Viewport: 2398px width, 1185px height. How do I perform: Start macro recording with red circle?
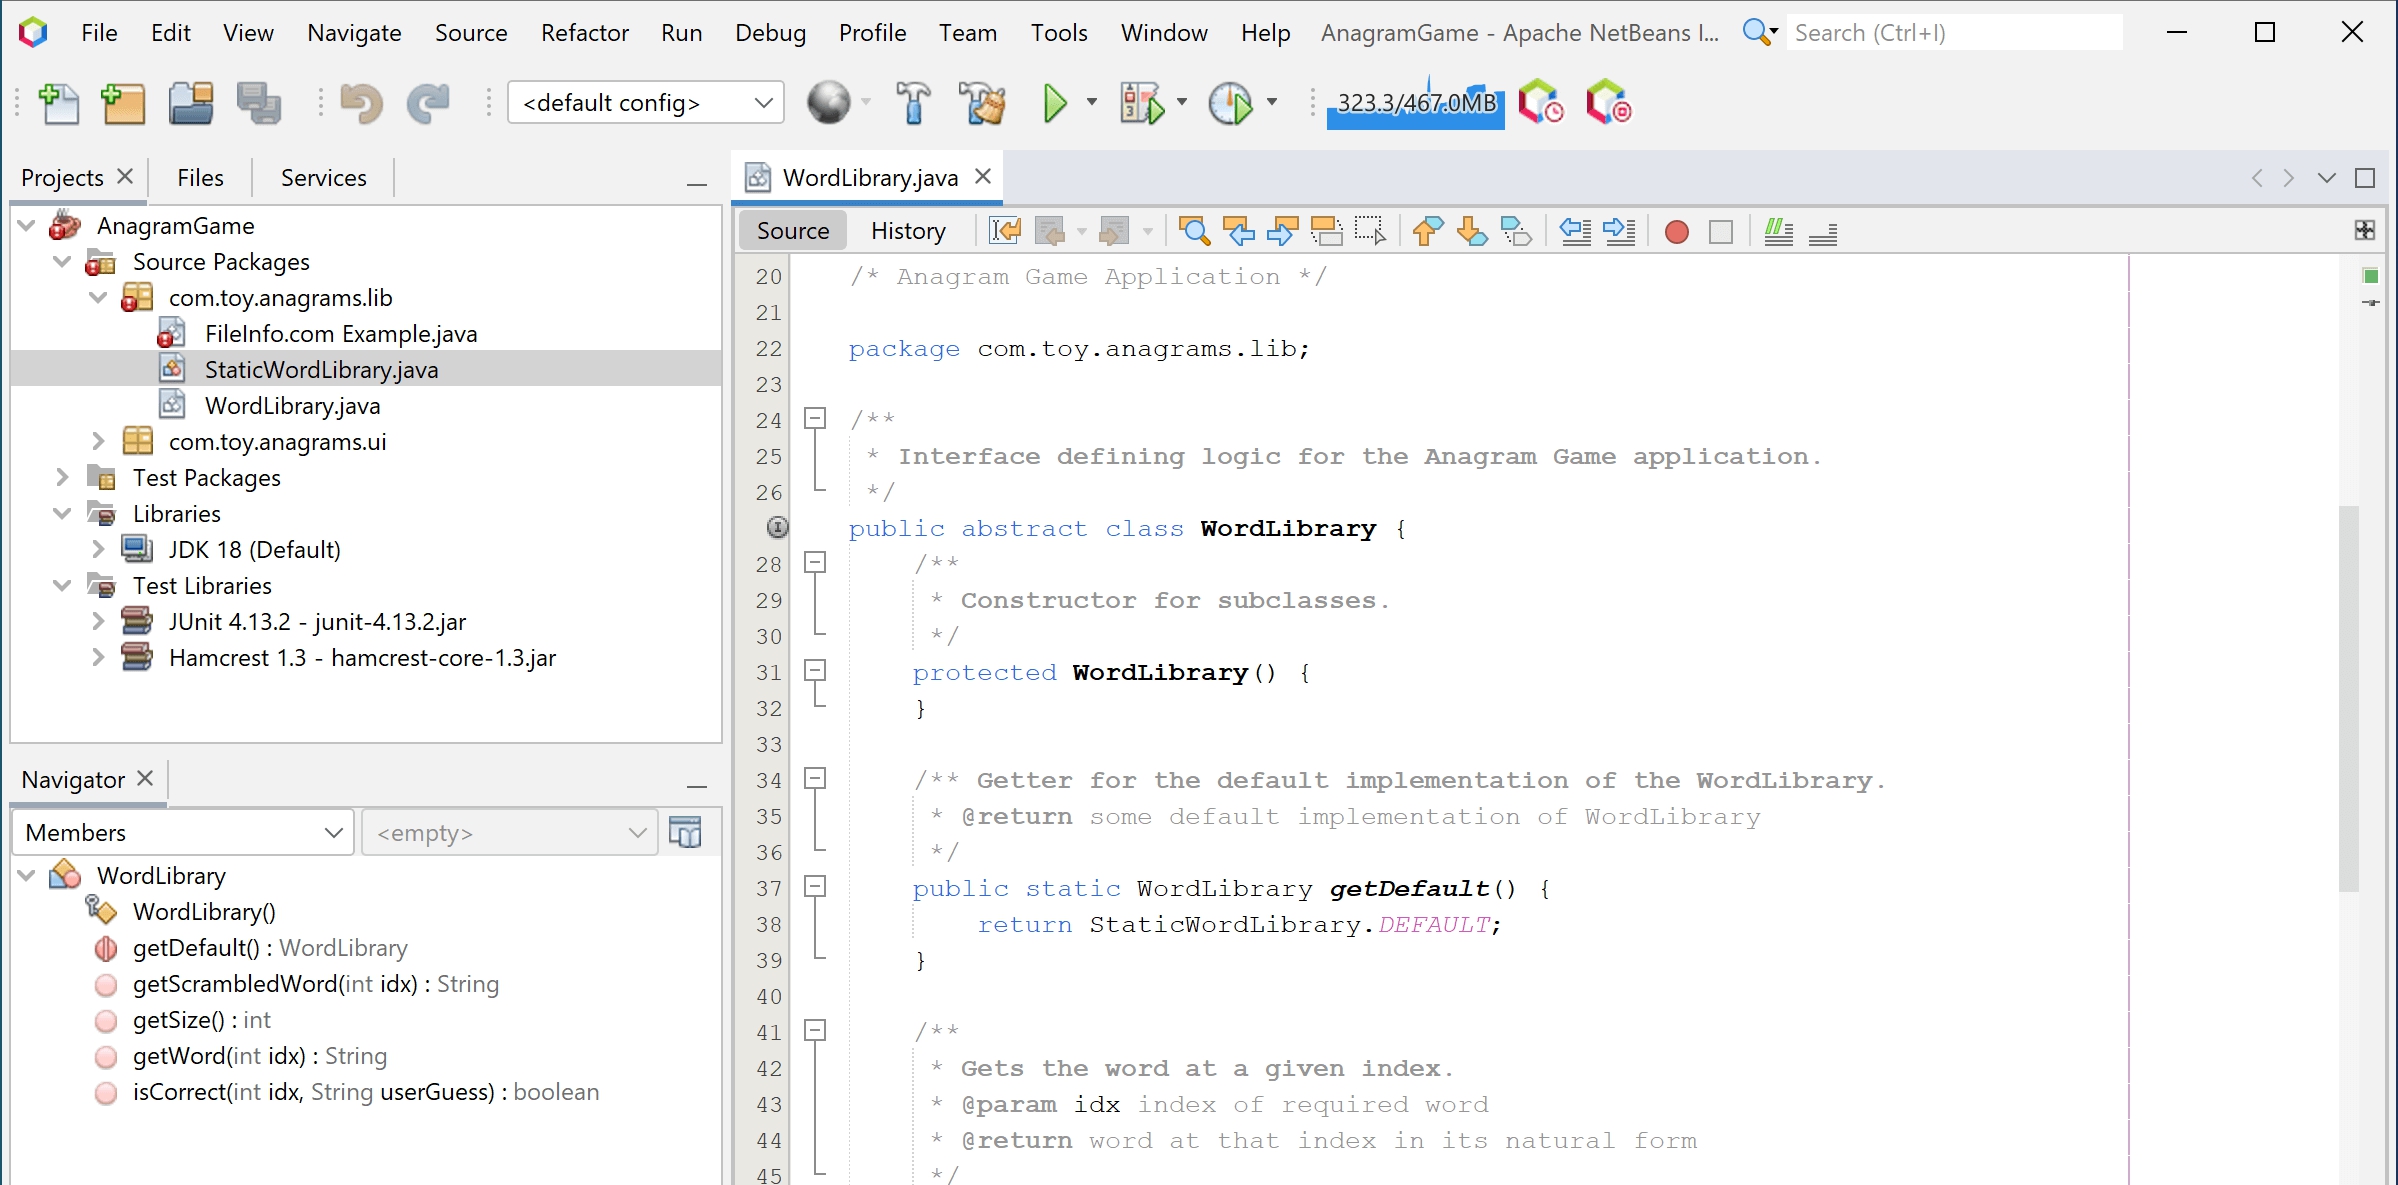pos(1677,232)
